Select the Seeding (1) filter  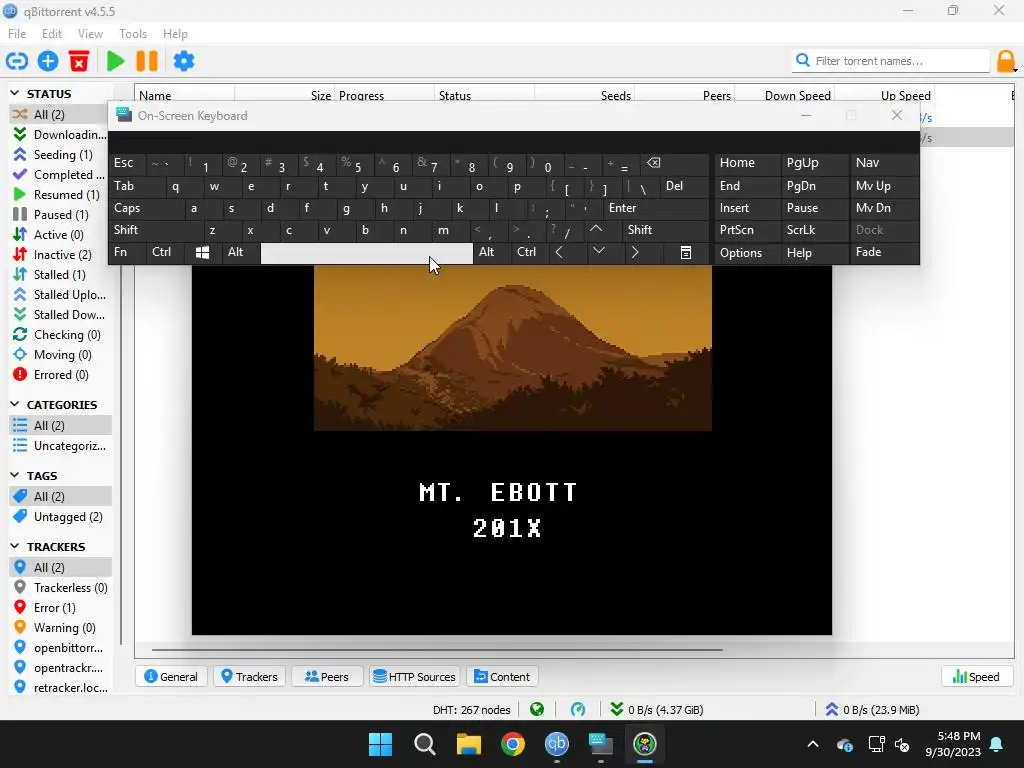coord(59,155)
